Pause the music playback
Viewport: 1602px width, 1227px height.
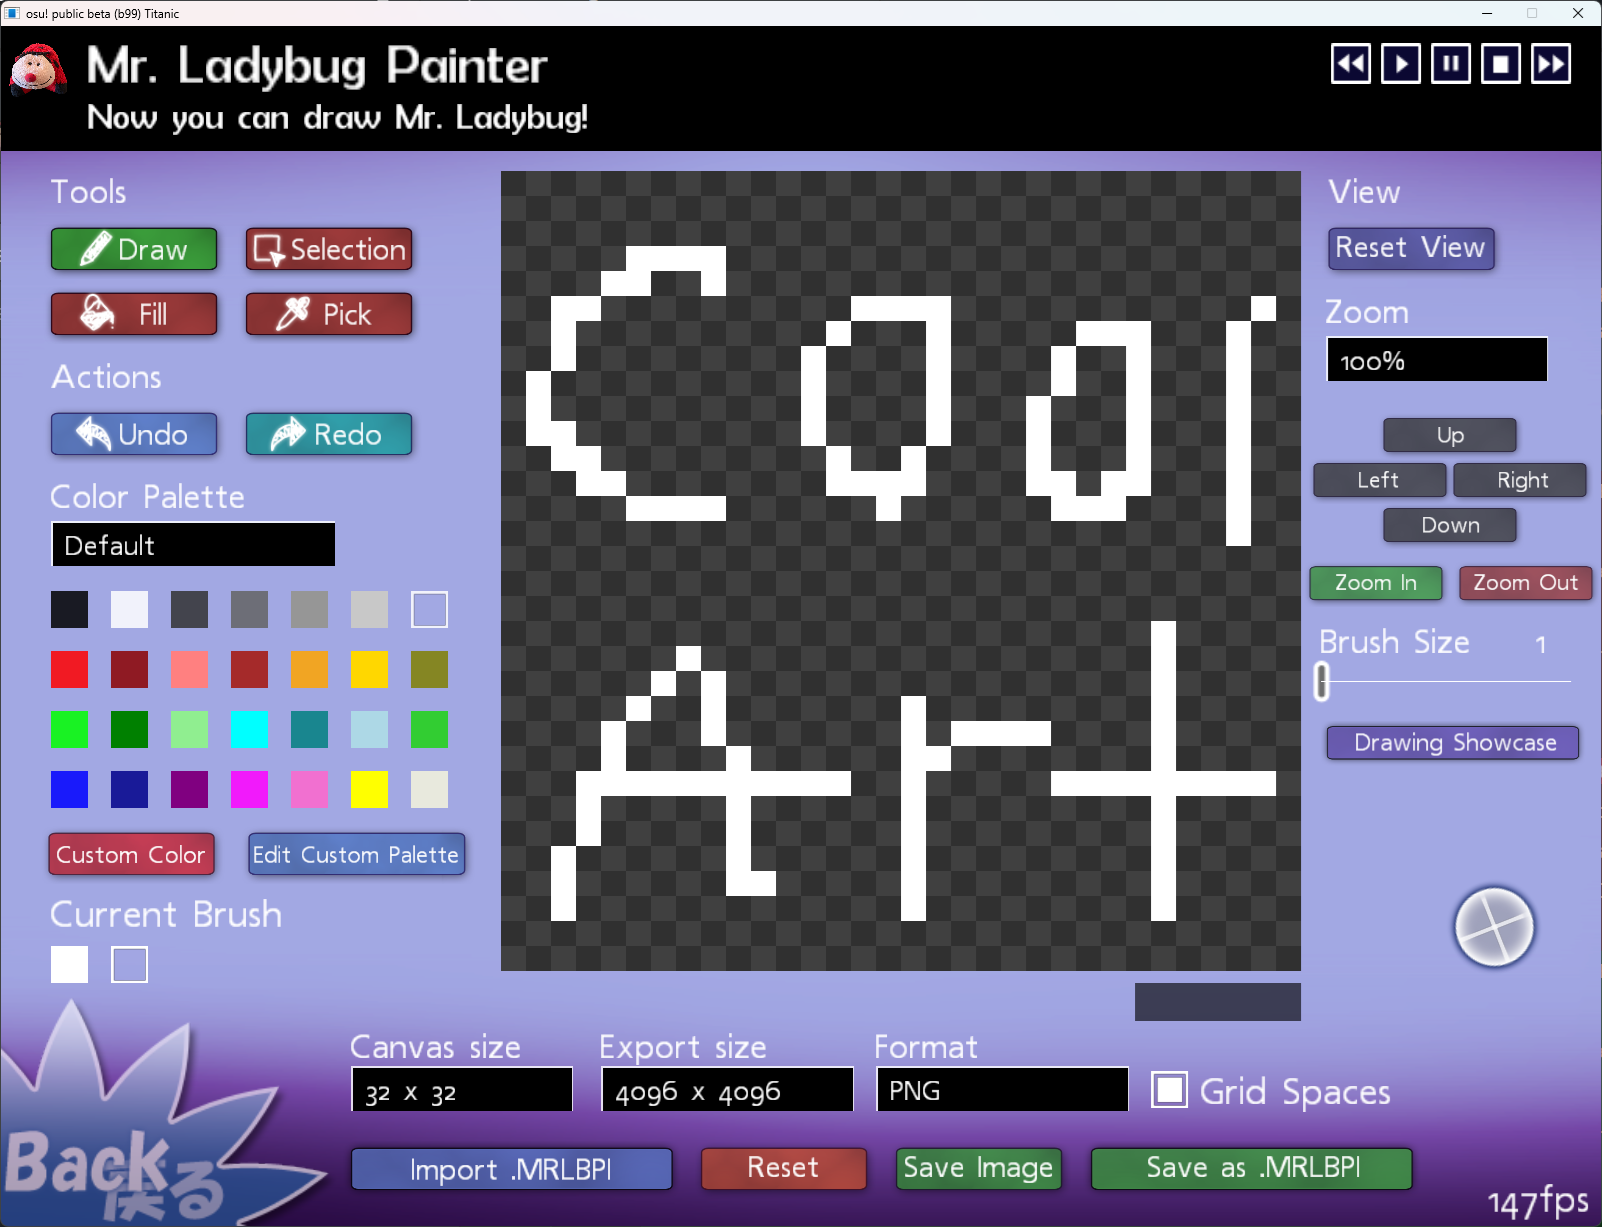click(1450, 64)
